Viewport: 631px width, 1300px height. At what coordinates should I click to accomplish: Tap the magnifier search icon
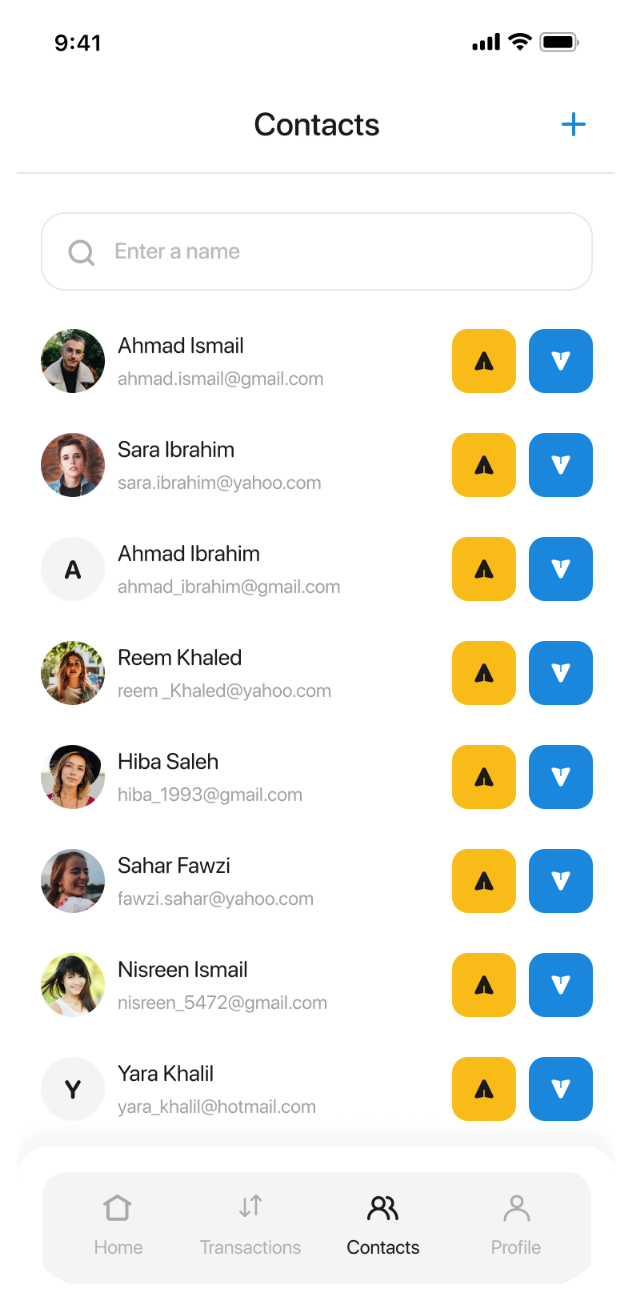coord(81,252)
